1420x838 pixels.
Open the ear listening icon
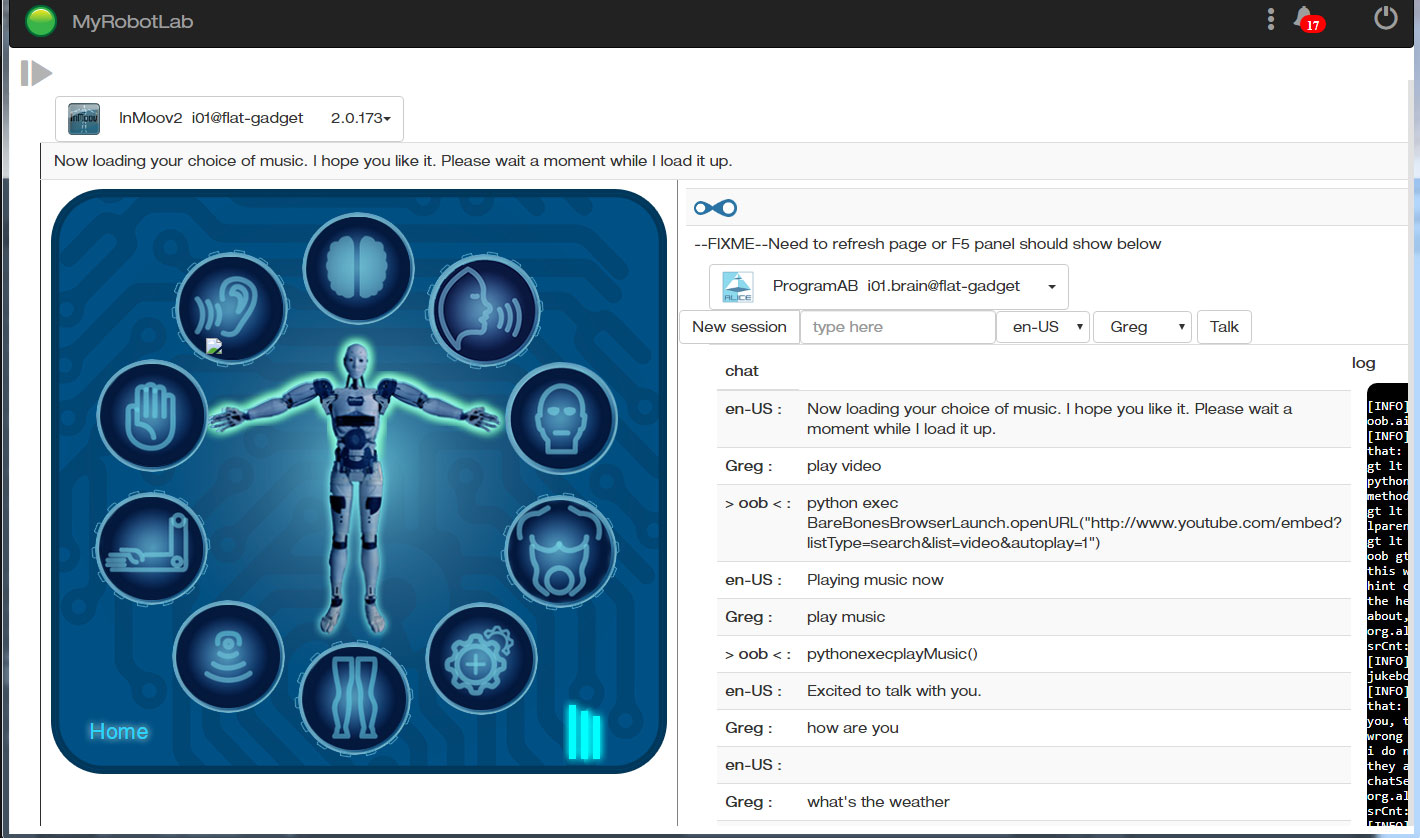232,306
